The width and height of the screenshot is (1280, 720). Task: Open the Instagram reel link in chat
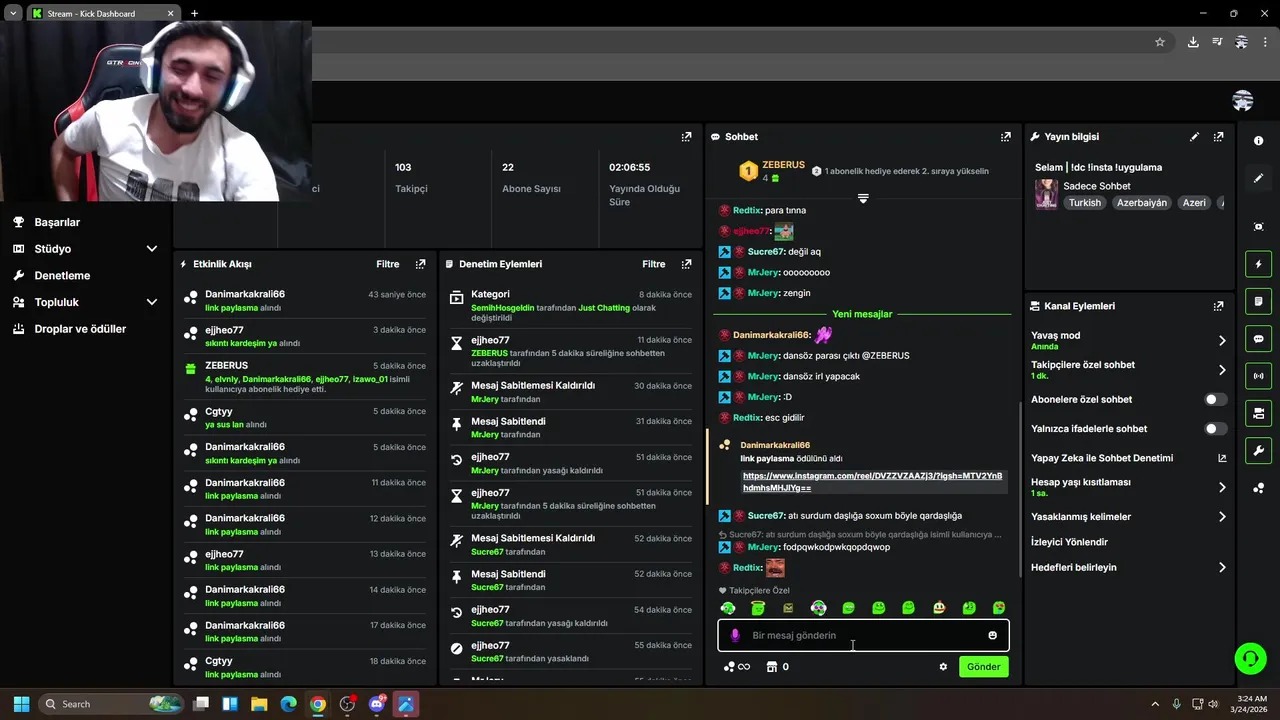pyautogui.click(x=872, y=482)
